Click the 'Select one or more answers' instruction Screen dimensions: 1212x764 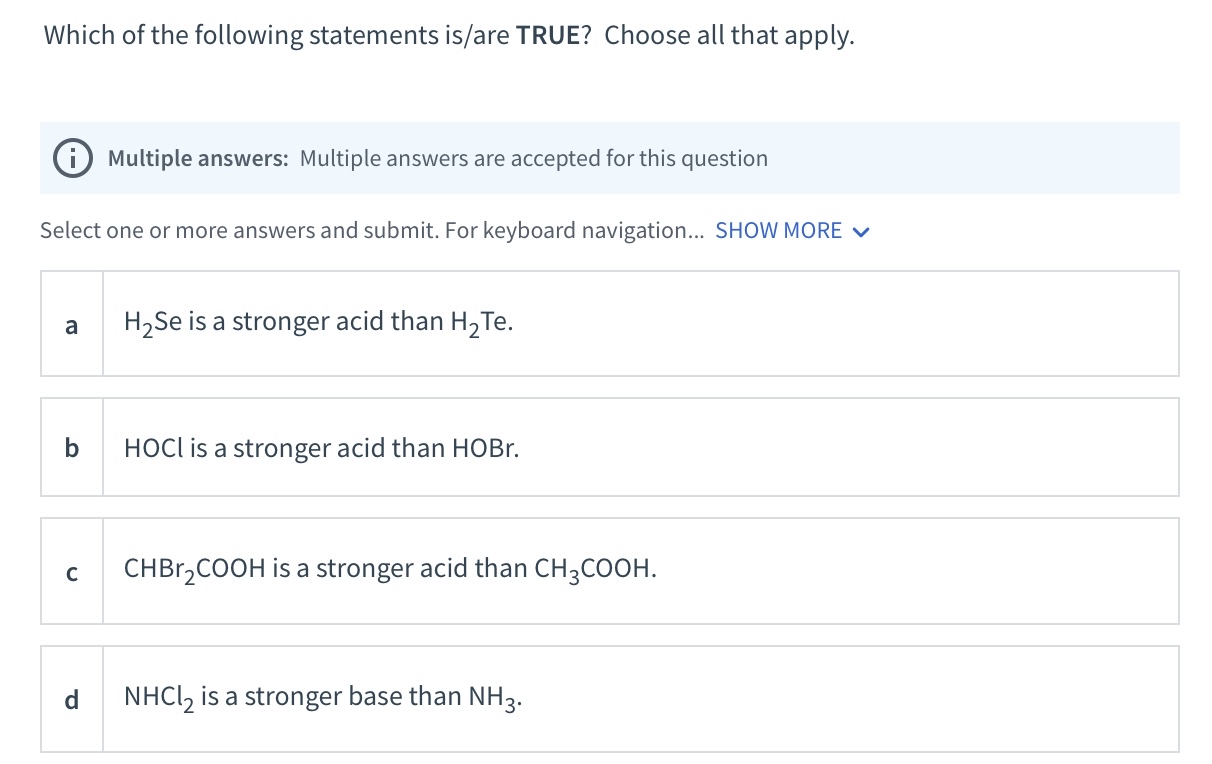pyautogui.click(x=371, y=231)
